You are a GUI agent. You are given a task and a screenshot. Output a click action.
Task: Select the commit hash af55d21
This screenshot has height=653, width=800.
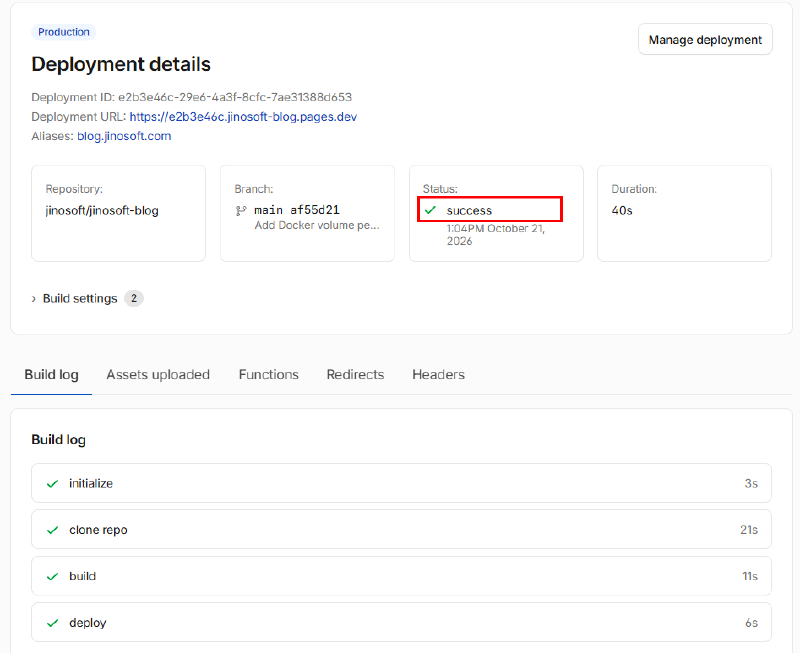[x=315, y=210]
